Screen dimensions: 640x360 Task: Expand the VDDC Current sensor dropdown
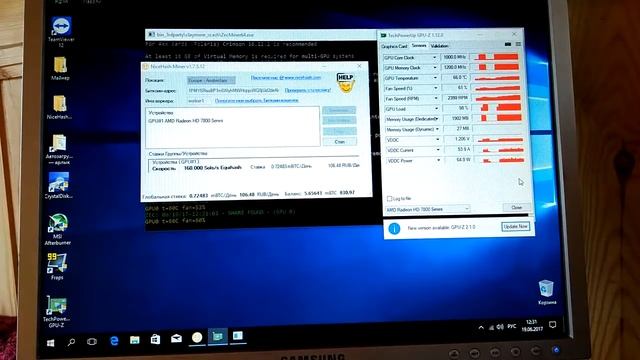coord(438,150)
